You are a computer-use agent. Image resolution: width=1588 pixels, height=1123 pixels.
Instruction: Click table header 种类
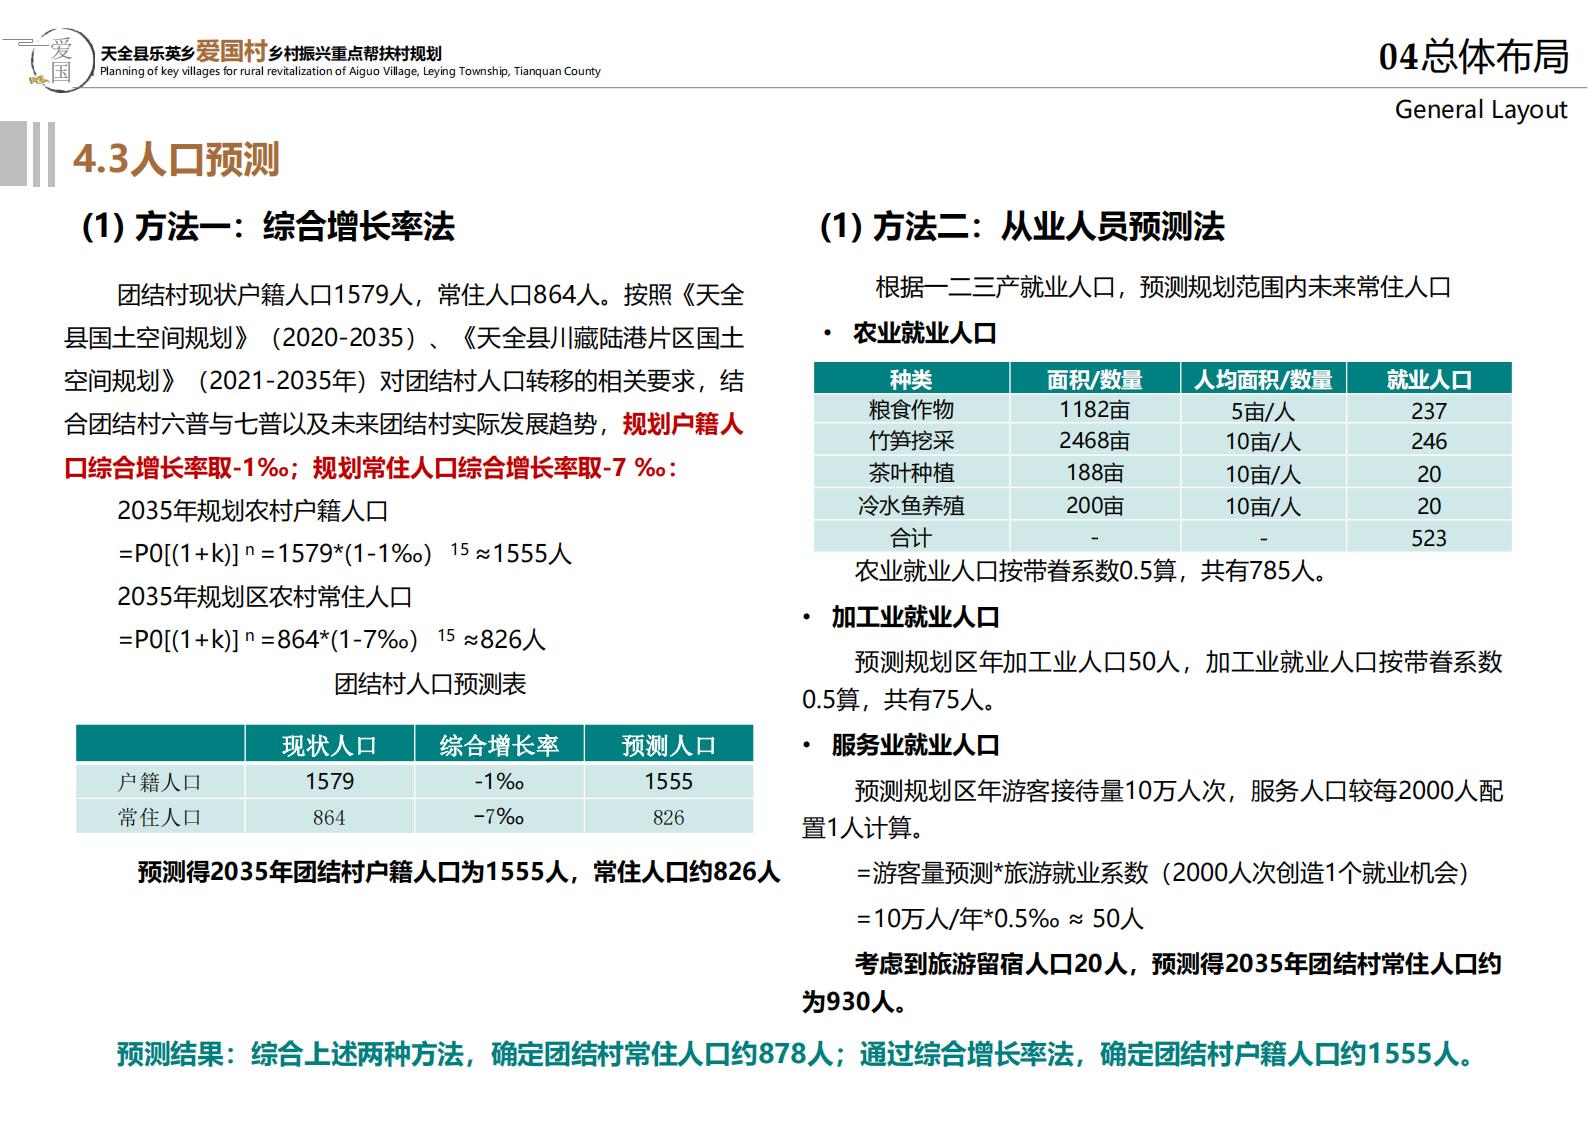pyautogui.click(x=911, y=379)
